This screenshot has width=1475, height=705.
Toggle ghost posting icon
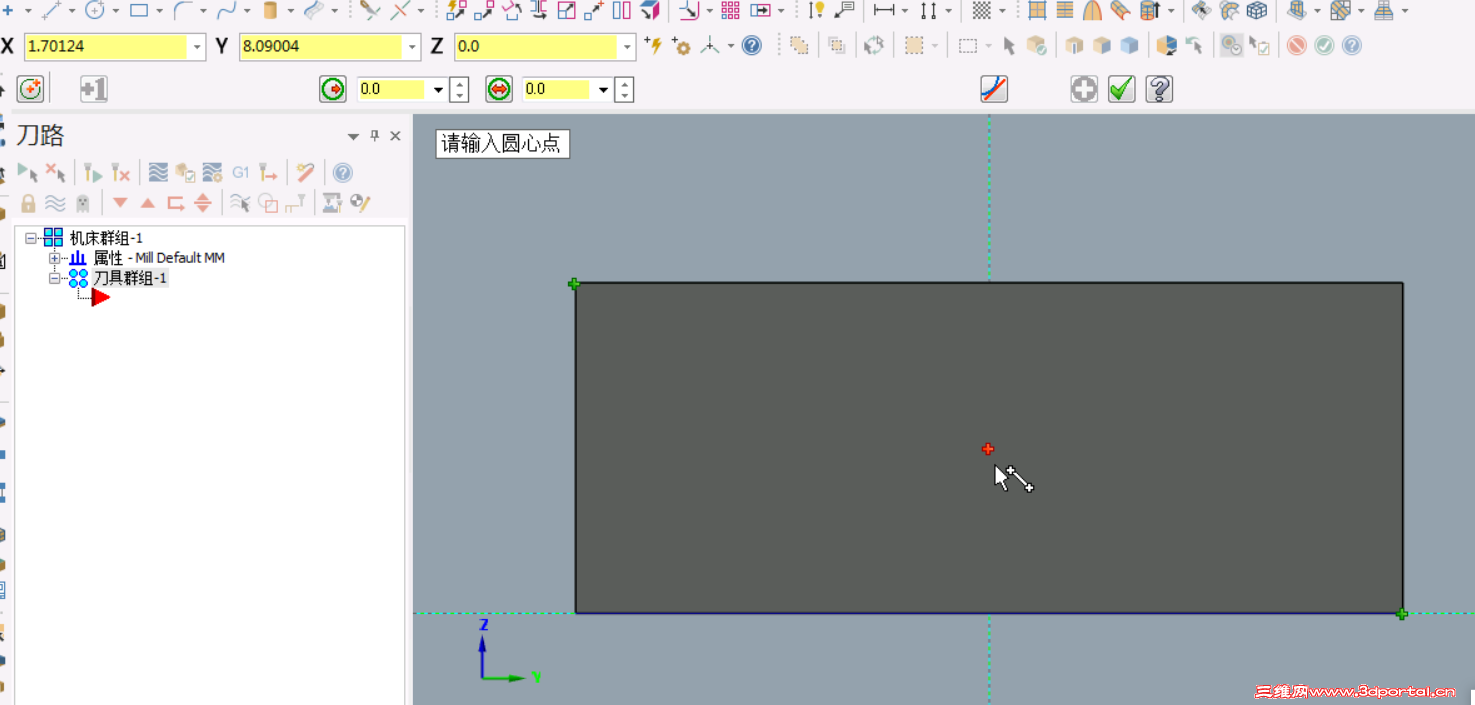[82, 203]
